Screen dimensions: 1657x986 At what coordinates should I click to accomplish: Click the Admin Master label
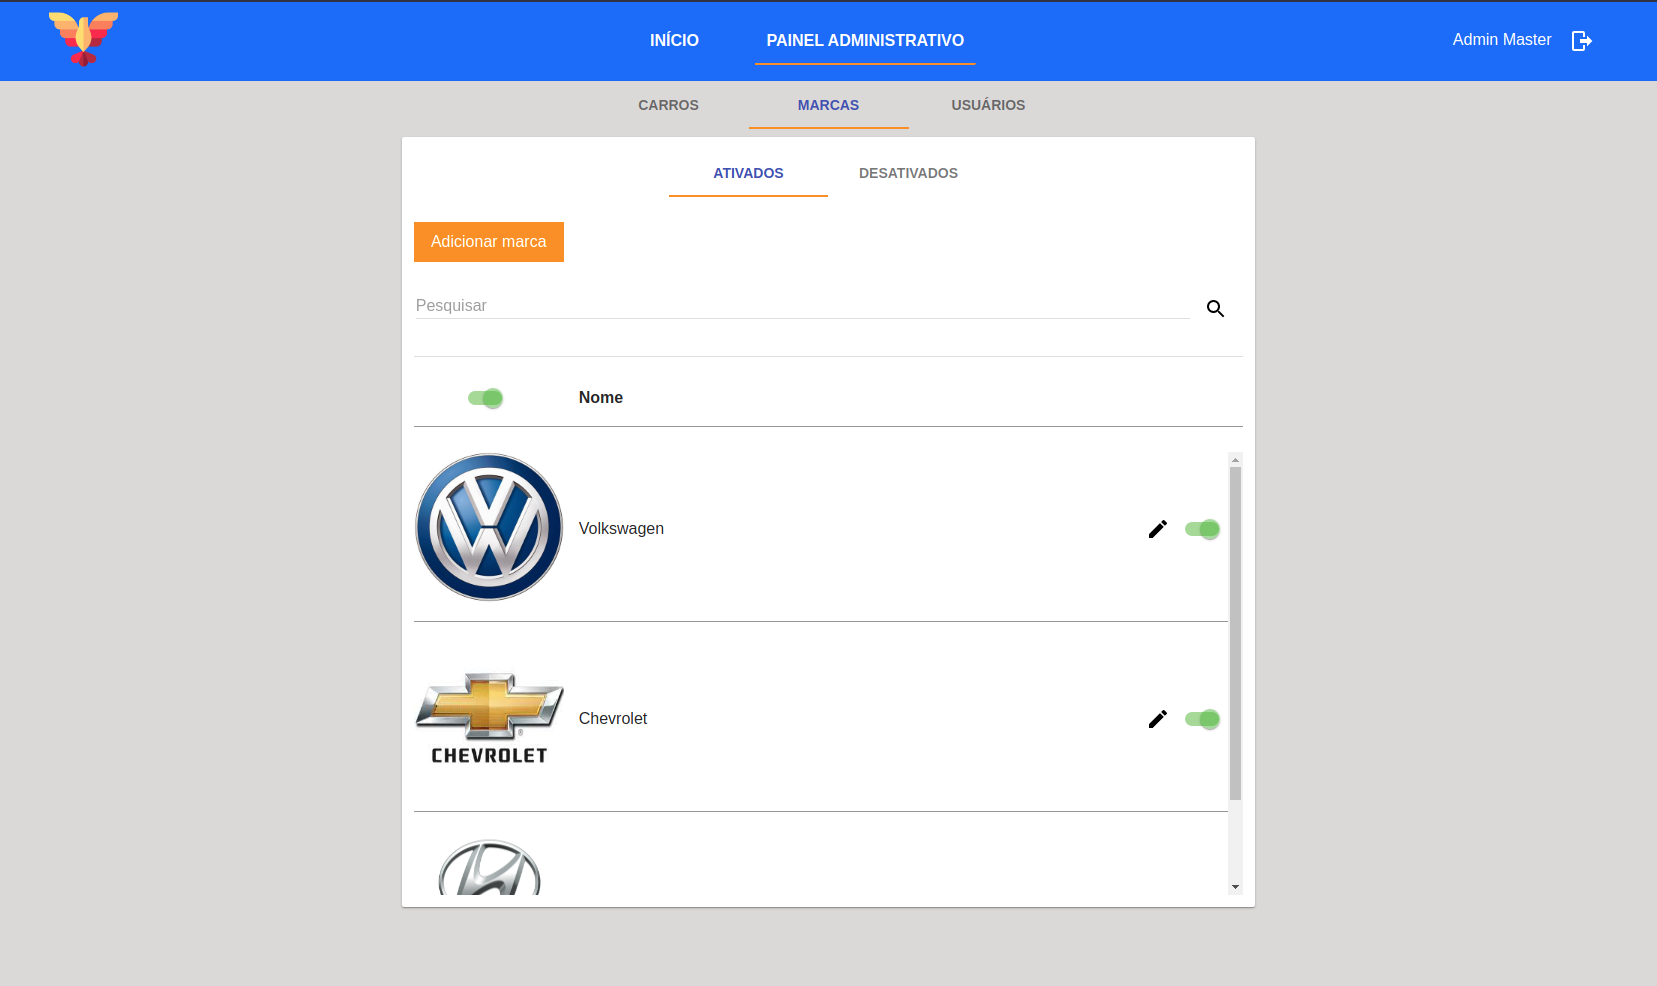pyautogui.click(x=1502, y=40)
